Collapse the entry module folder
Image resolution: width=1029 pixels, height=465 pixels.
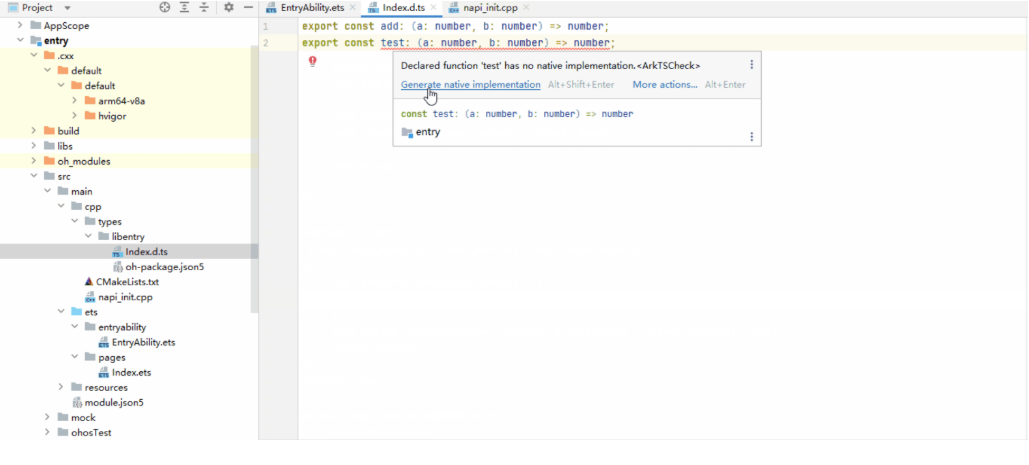(20, 41)
